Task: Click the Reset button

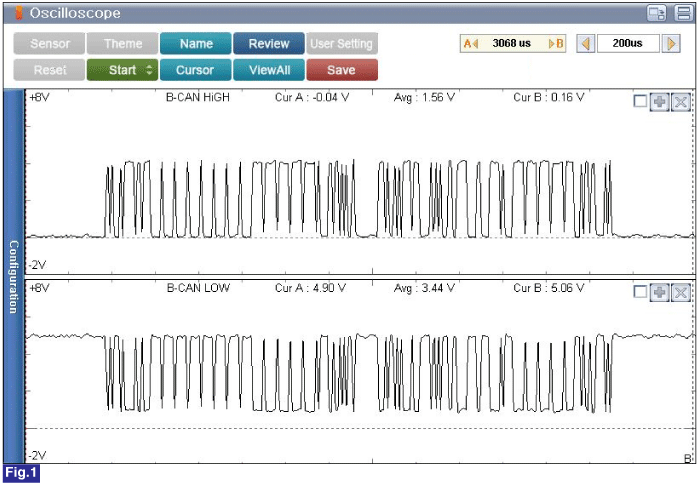Action: point(49,70)
